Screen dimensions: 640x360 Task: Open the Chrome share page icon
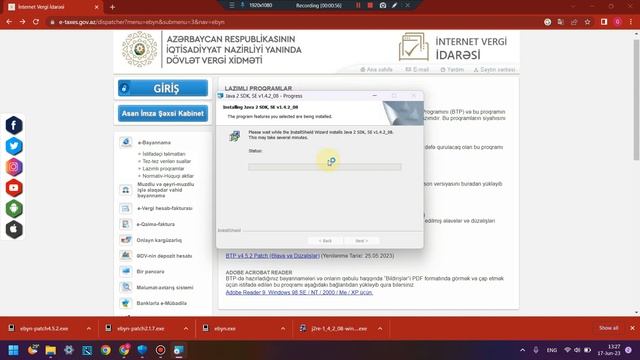574,22
